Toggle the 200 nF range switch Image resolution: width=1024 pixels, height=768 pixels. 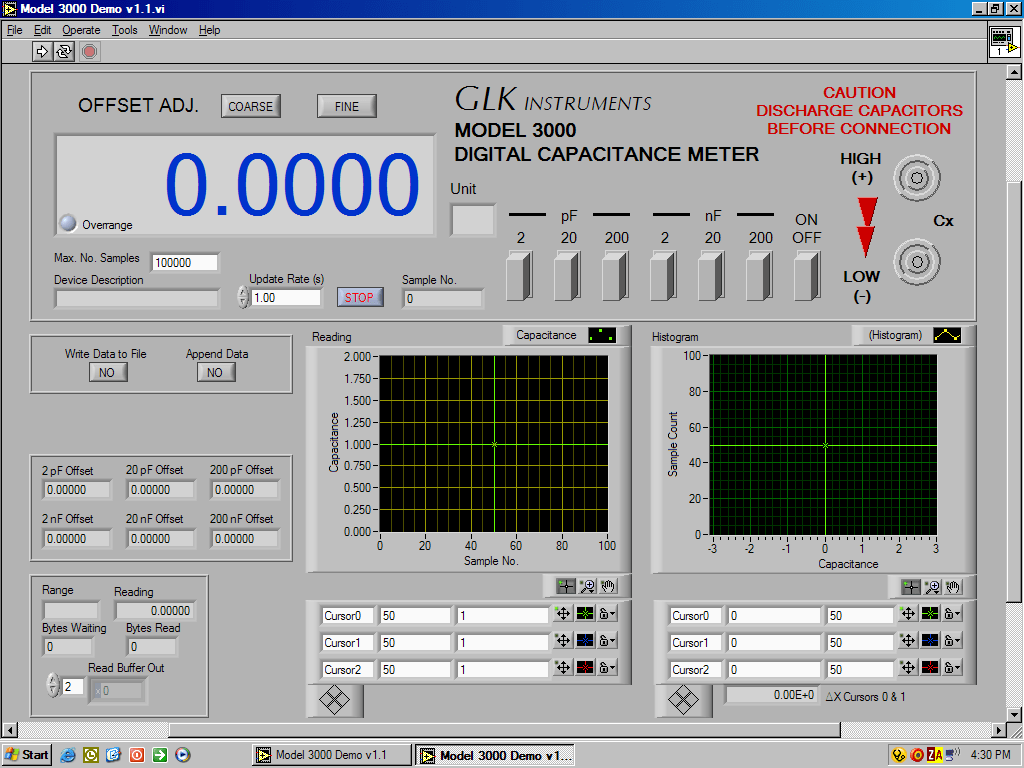pos(759,276)
